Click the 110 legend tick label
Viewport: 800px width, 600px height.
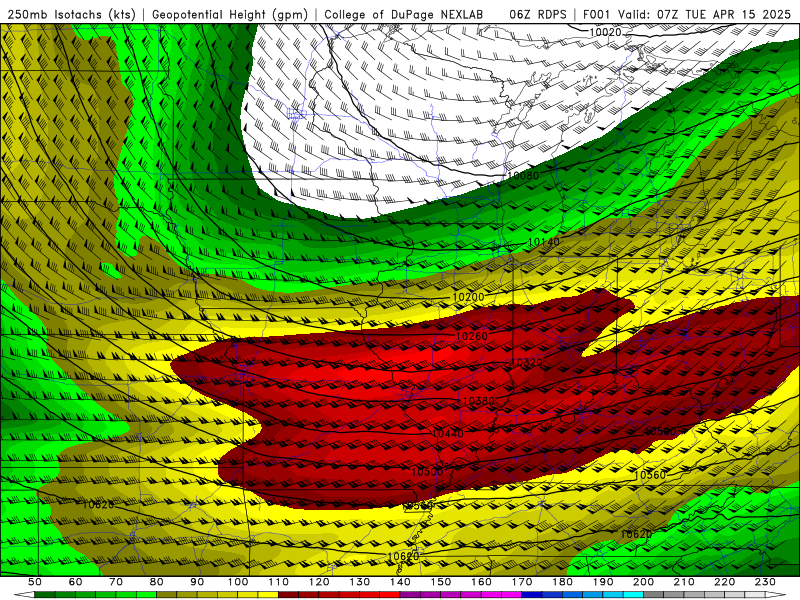[279, 582]
